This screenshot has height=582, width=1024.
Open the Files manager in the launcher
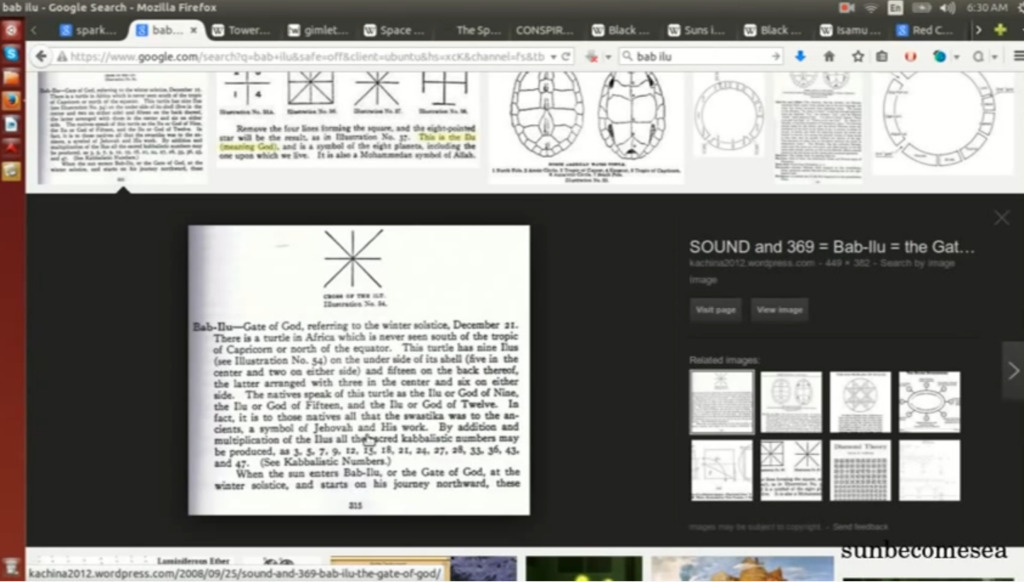(x=11, y=77)
